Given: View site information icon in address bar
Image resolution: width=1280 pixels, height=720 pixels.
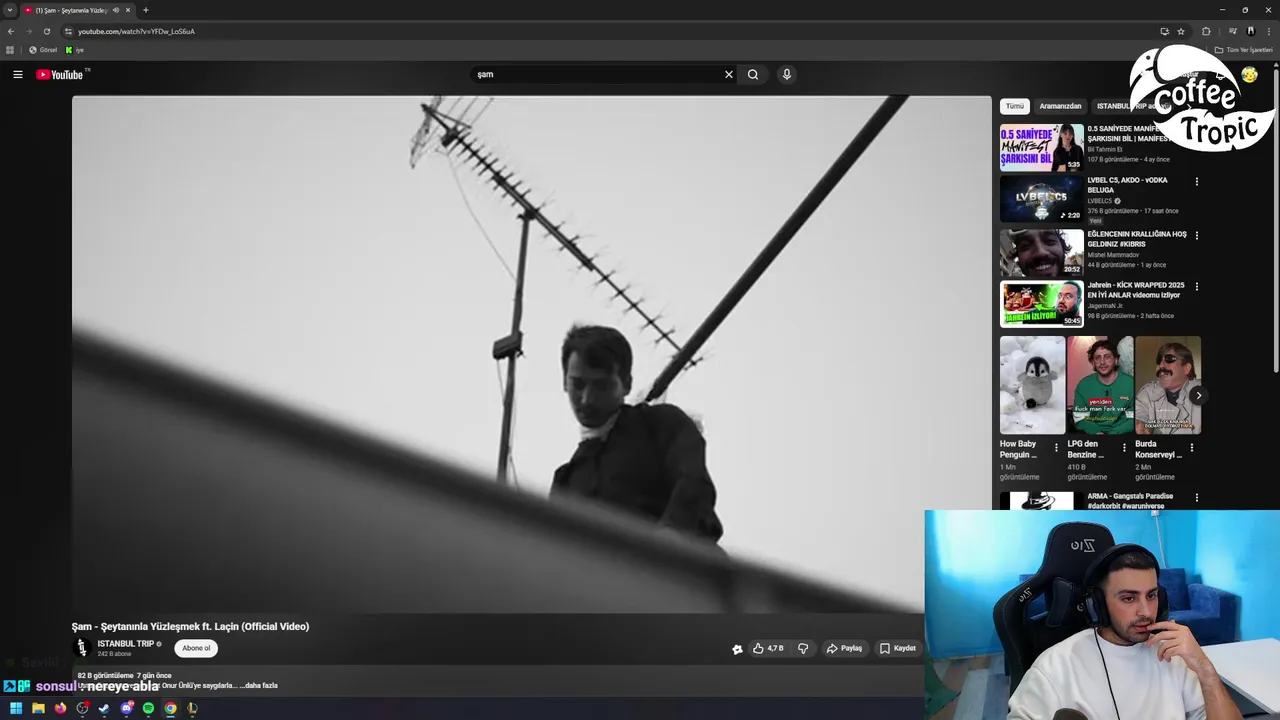Looking at the screenshot, I should tap(68, 31).
